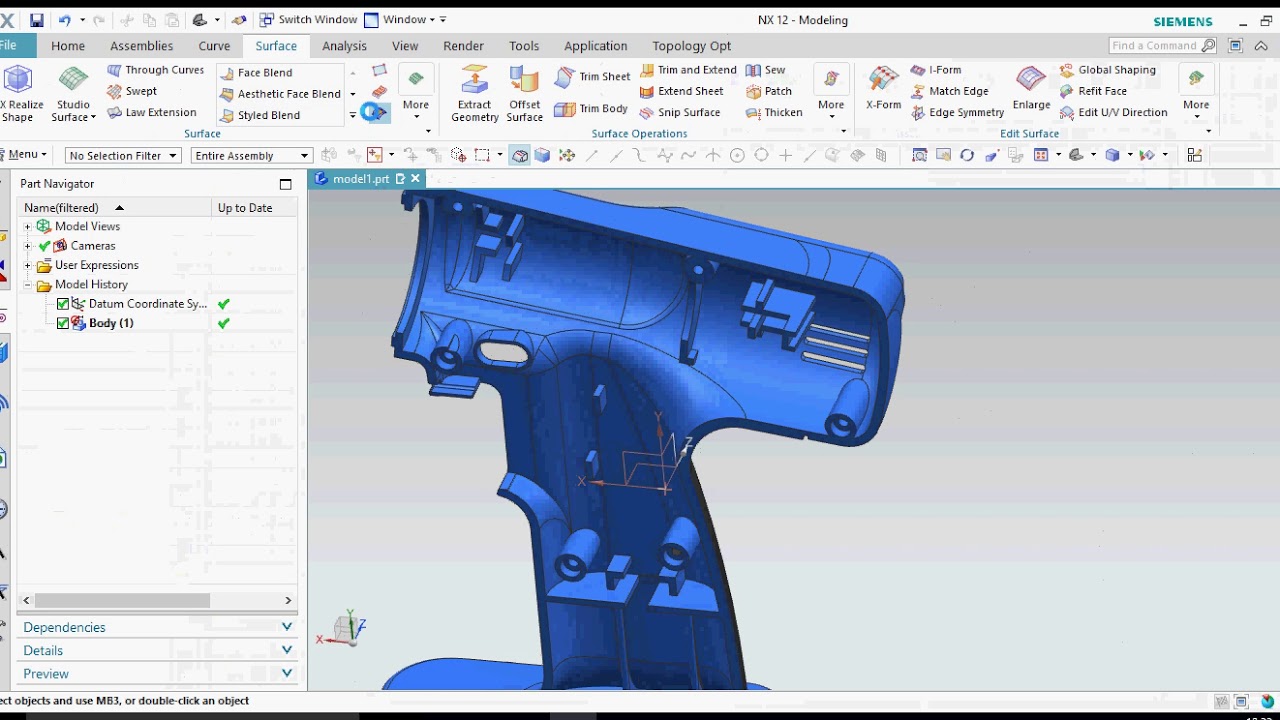The image size is (1280, 720).
Task: Select the Body (1) tree item
Action: click(110, 323)
